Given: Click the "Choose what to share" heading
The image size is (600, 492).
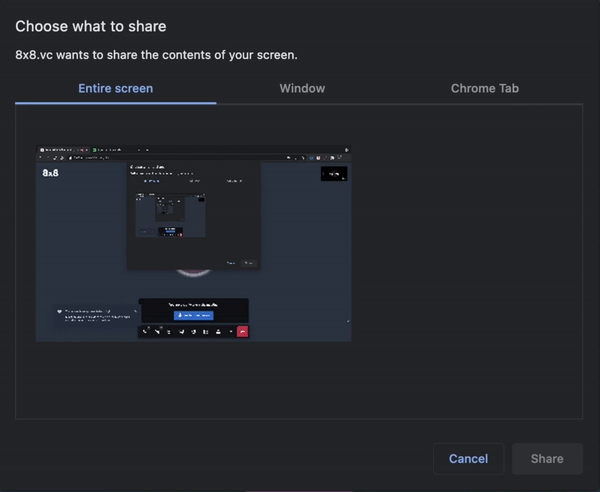Looking at the screenshot, I should click(91, 26).
